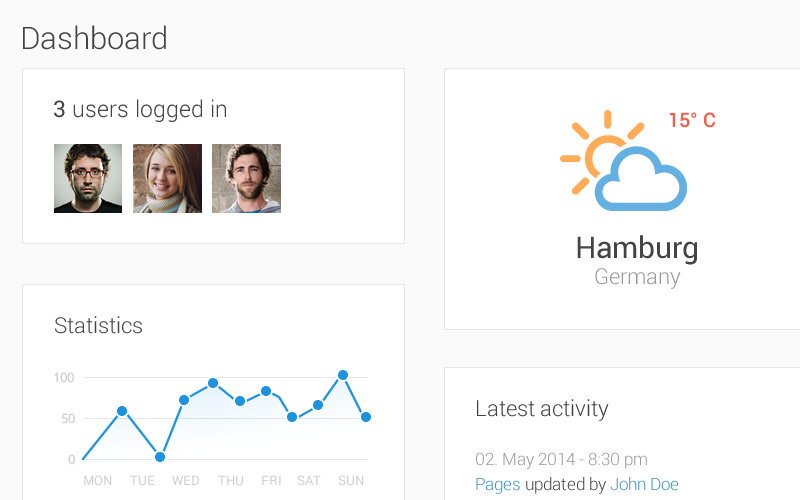The width and height of the screenshot is (800, 500).
Task: Open John Doe's profile link
Action: 644,484
